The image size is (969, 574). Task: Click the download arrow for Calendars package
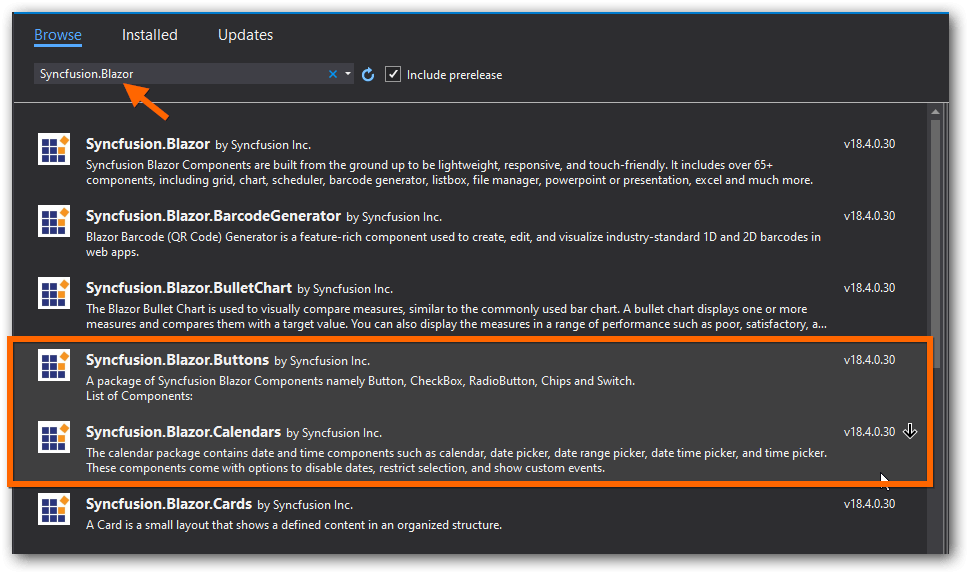pos(910,431)
